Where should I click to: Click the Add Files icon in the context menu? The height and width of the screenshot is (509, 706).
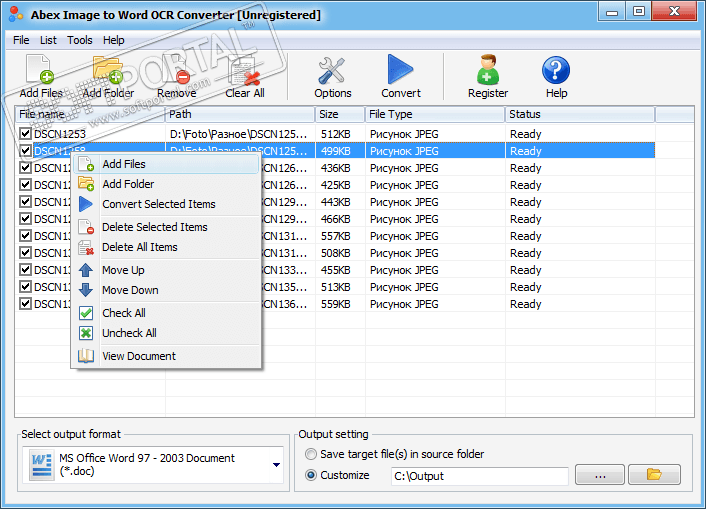coord(86,164)
